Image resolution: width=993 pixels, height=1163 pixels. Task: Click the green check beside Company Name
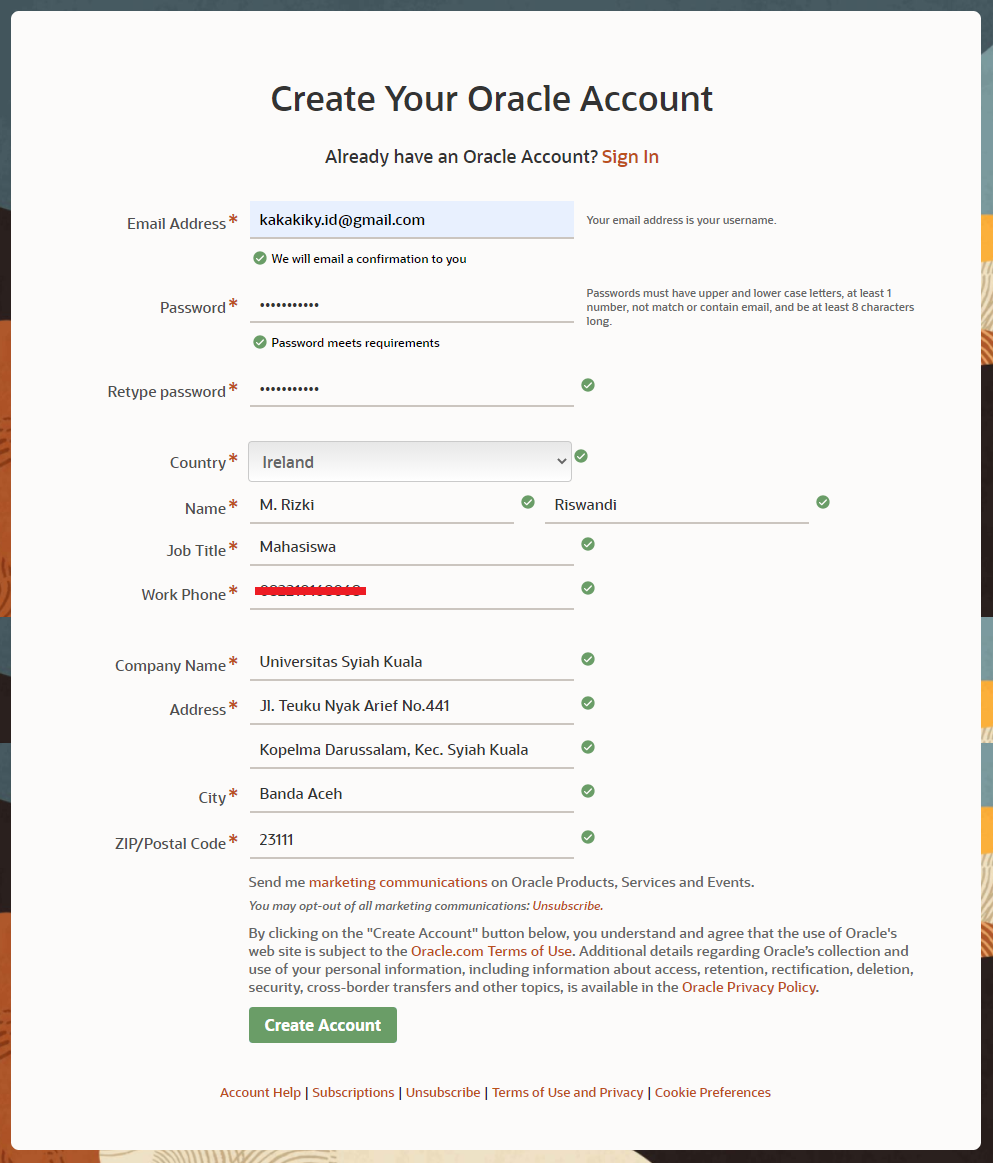[x=587, y=659]
